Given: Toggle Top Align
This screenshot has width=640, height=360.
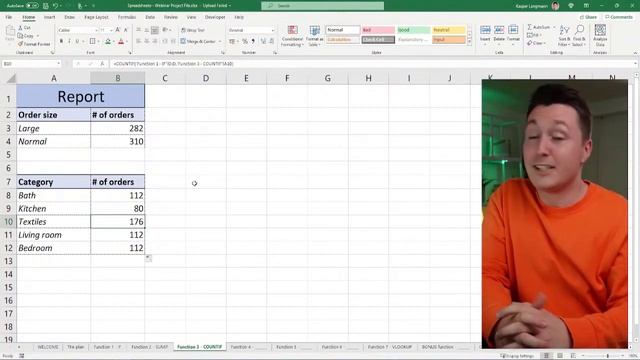Looking at the screenshot, I should pyautogui.click(x=138, y=30).
